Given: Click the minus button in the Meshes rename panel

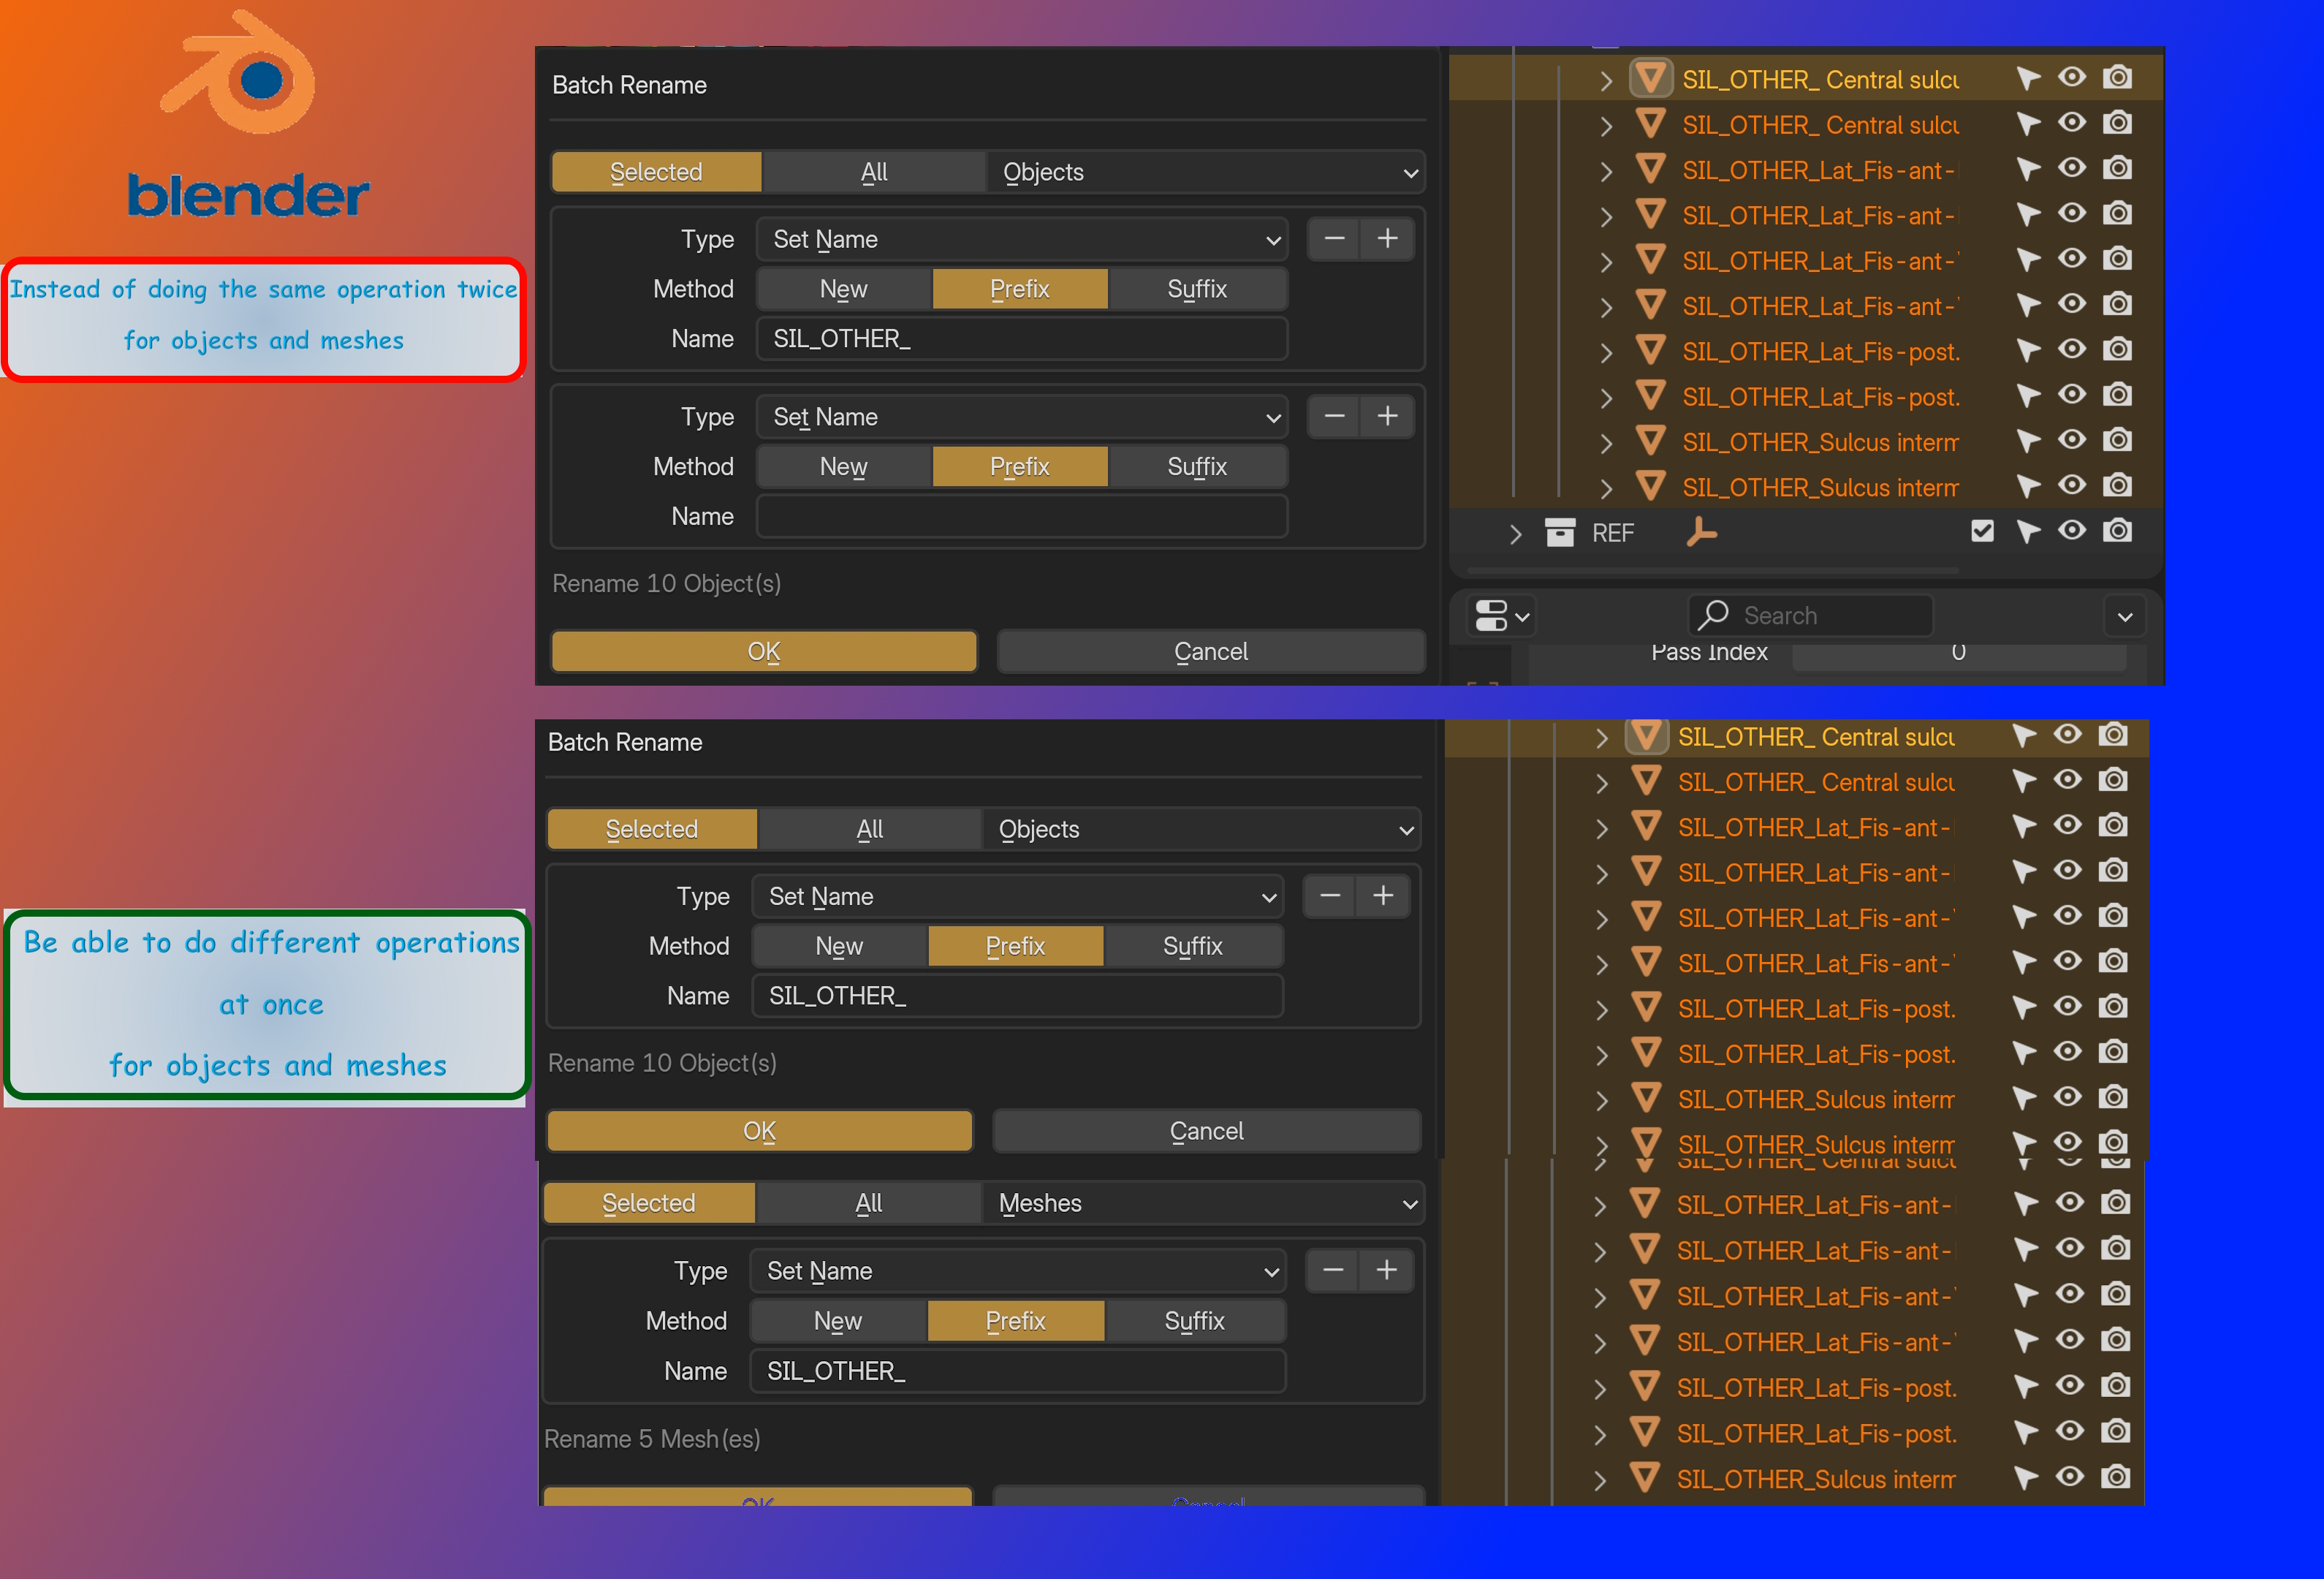Looking at the screenshot, I should coord(1333,1270).
